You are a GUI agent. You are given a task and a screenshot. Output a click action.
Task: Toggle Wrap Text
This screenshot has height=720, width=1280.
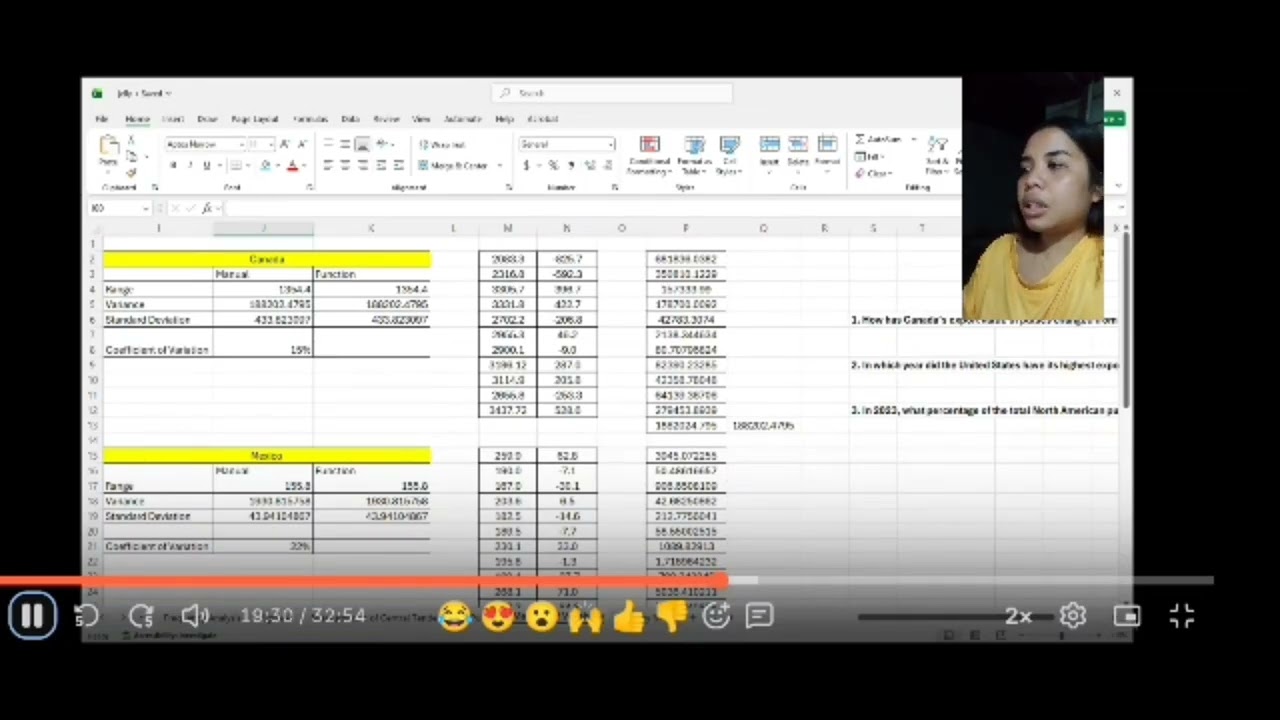click(441, 145)
